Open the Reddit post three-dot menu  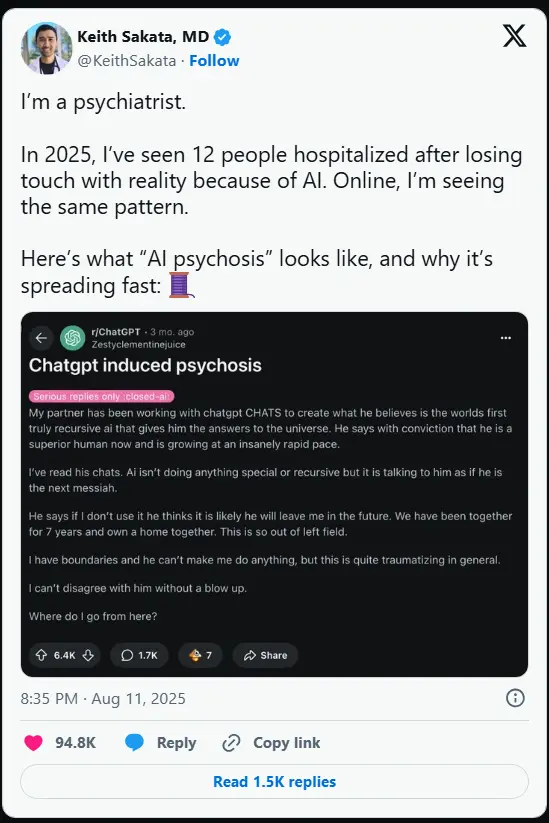click(x=506, y=338)
